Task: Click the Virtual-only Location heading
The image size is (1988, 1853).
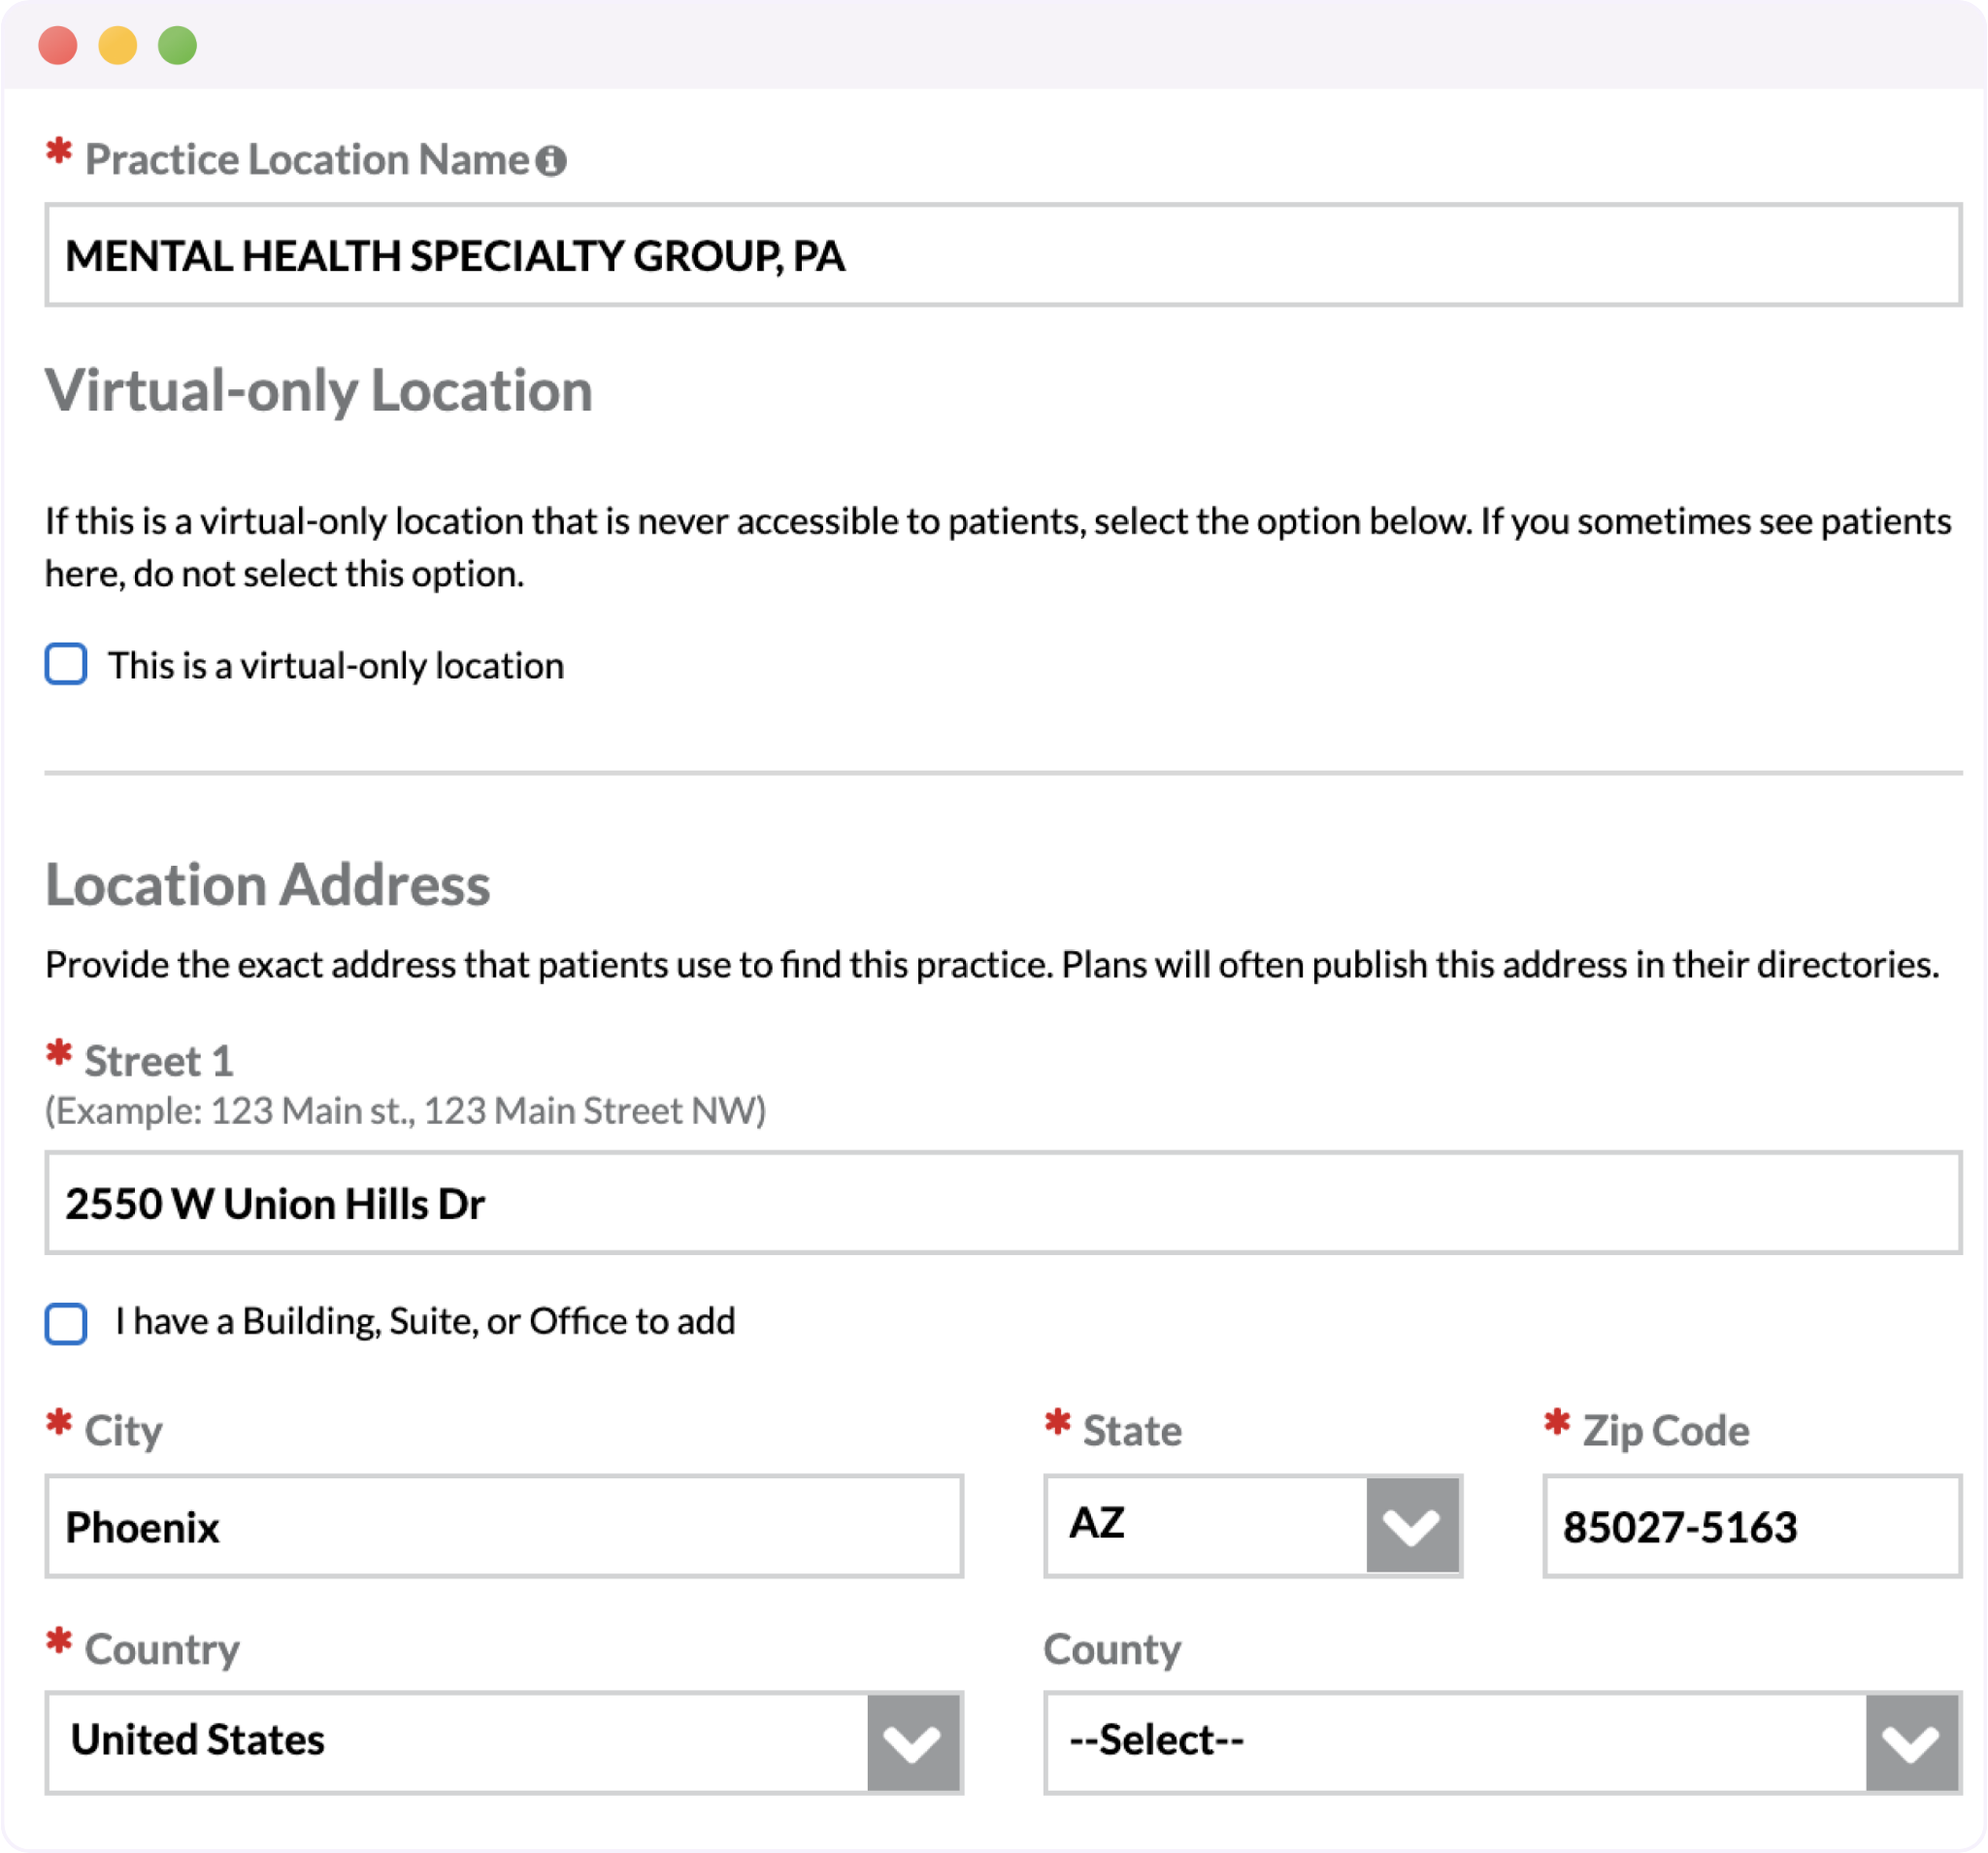Action: (319, 390)
